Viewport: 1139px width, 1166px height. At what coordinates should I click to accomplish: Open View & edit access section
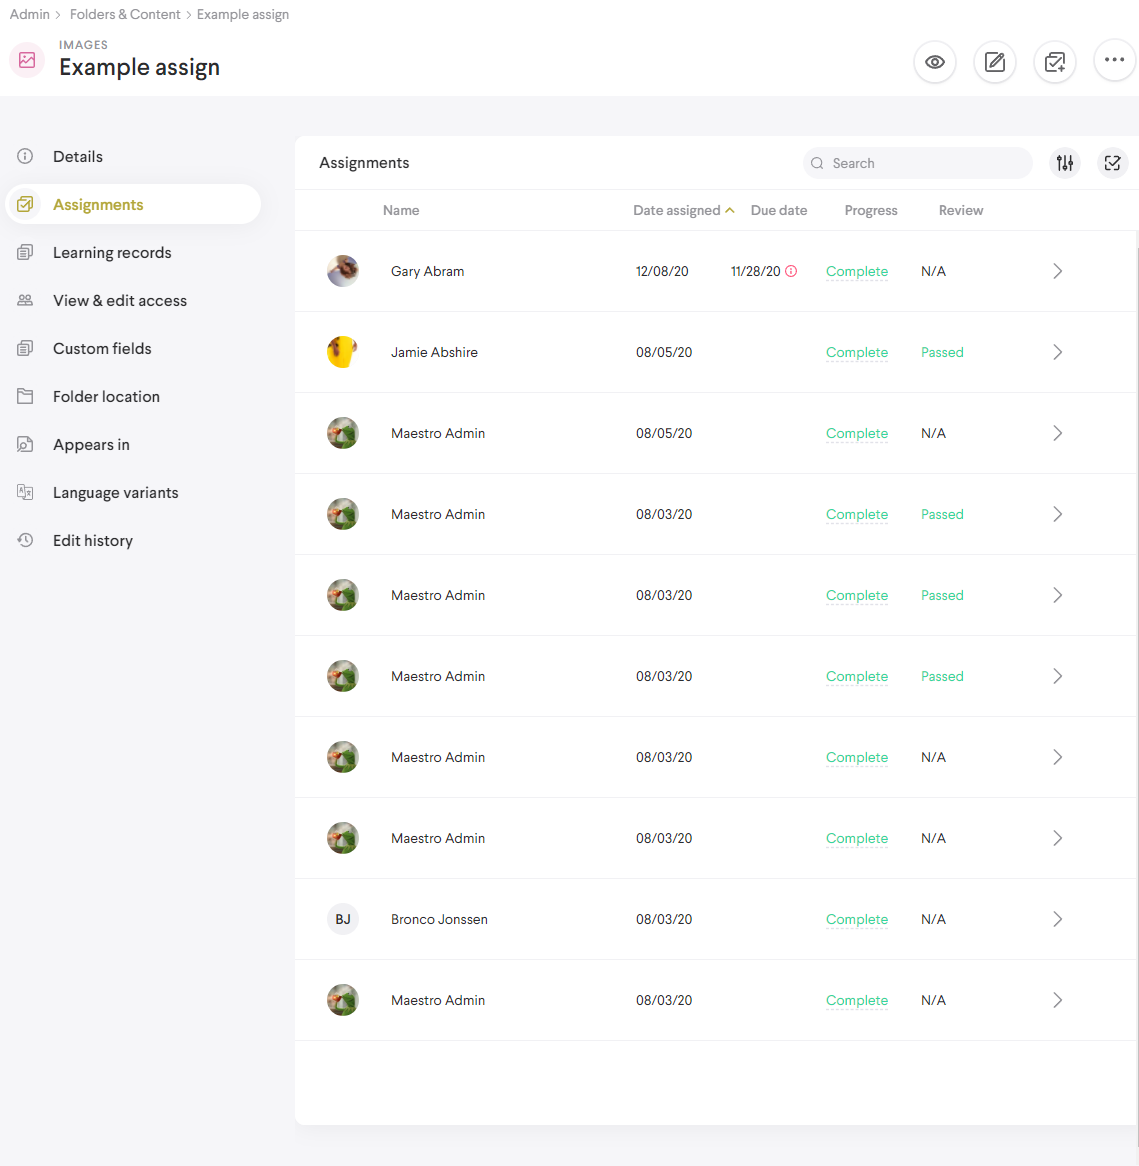tap(120, 301)
